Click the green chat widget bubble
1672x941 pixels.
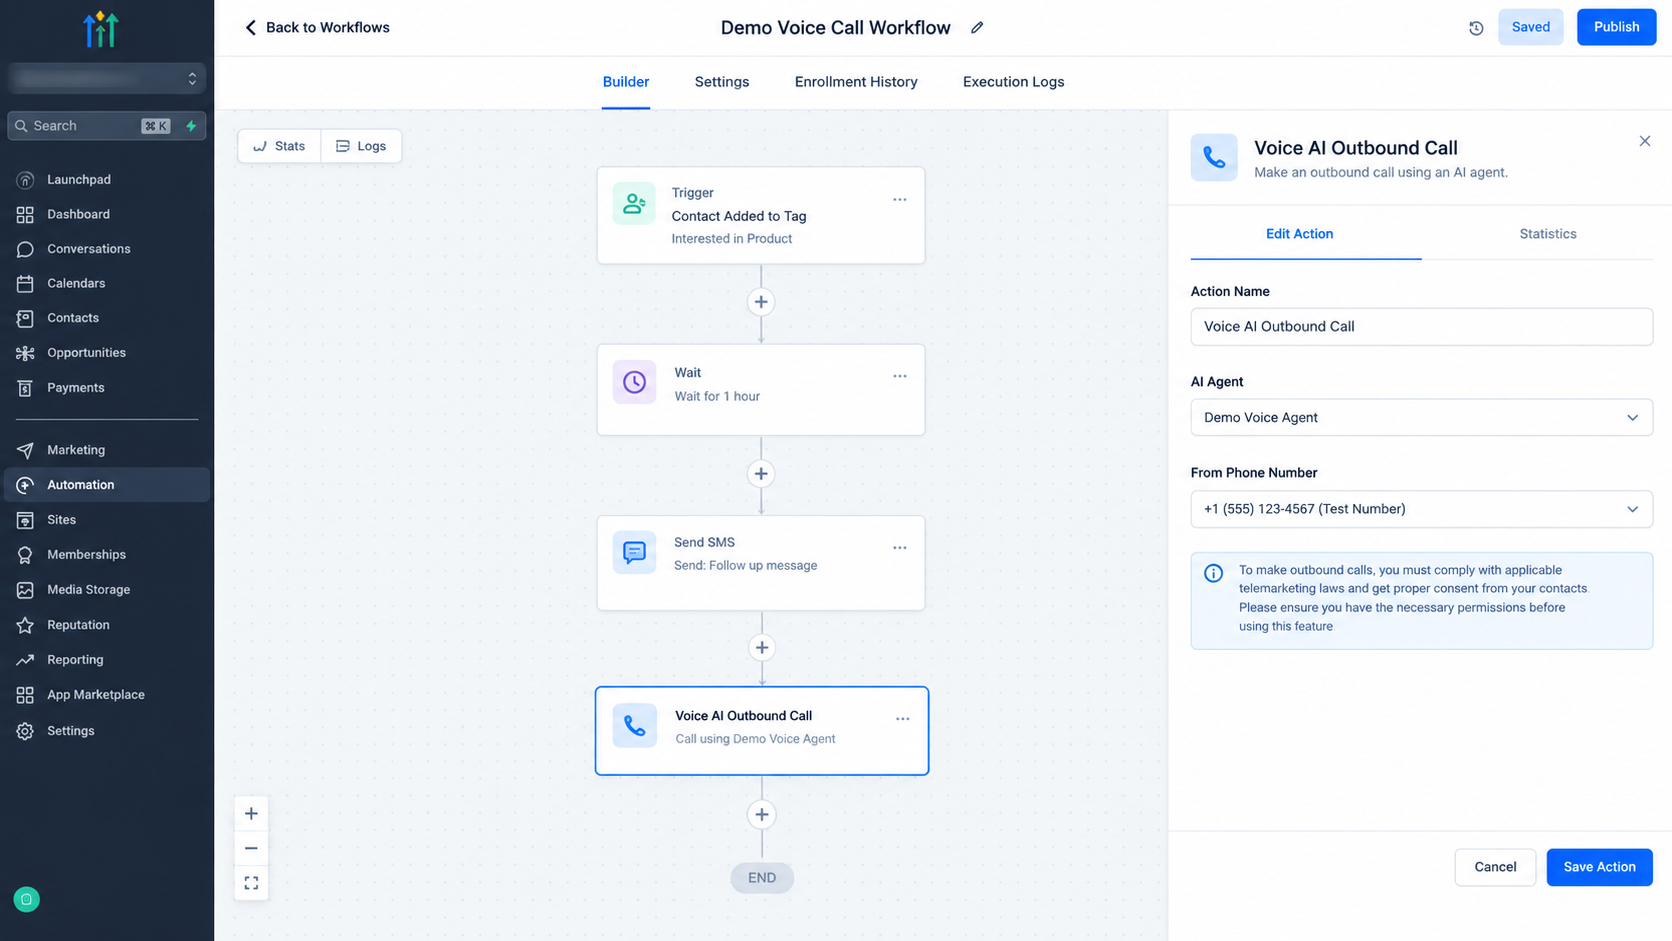click(27, 900)
